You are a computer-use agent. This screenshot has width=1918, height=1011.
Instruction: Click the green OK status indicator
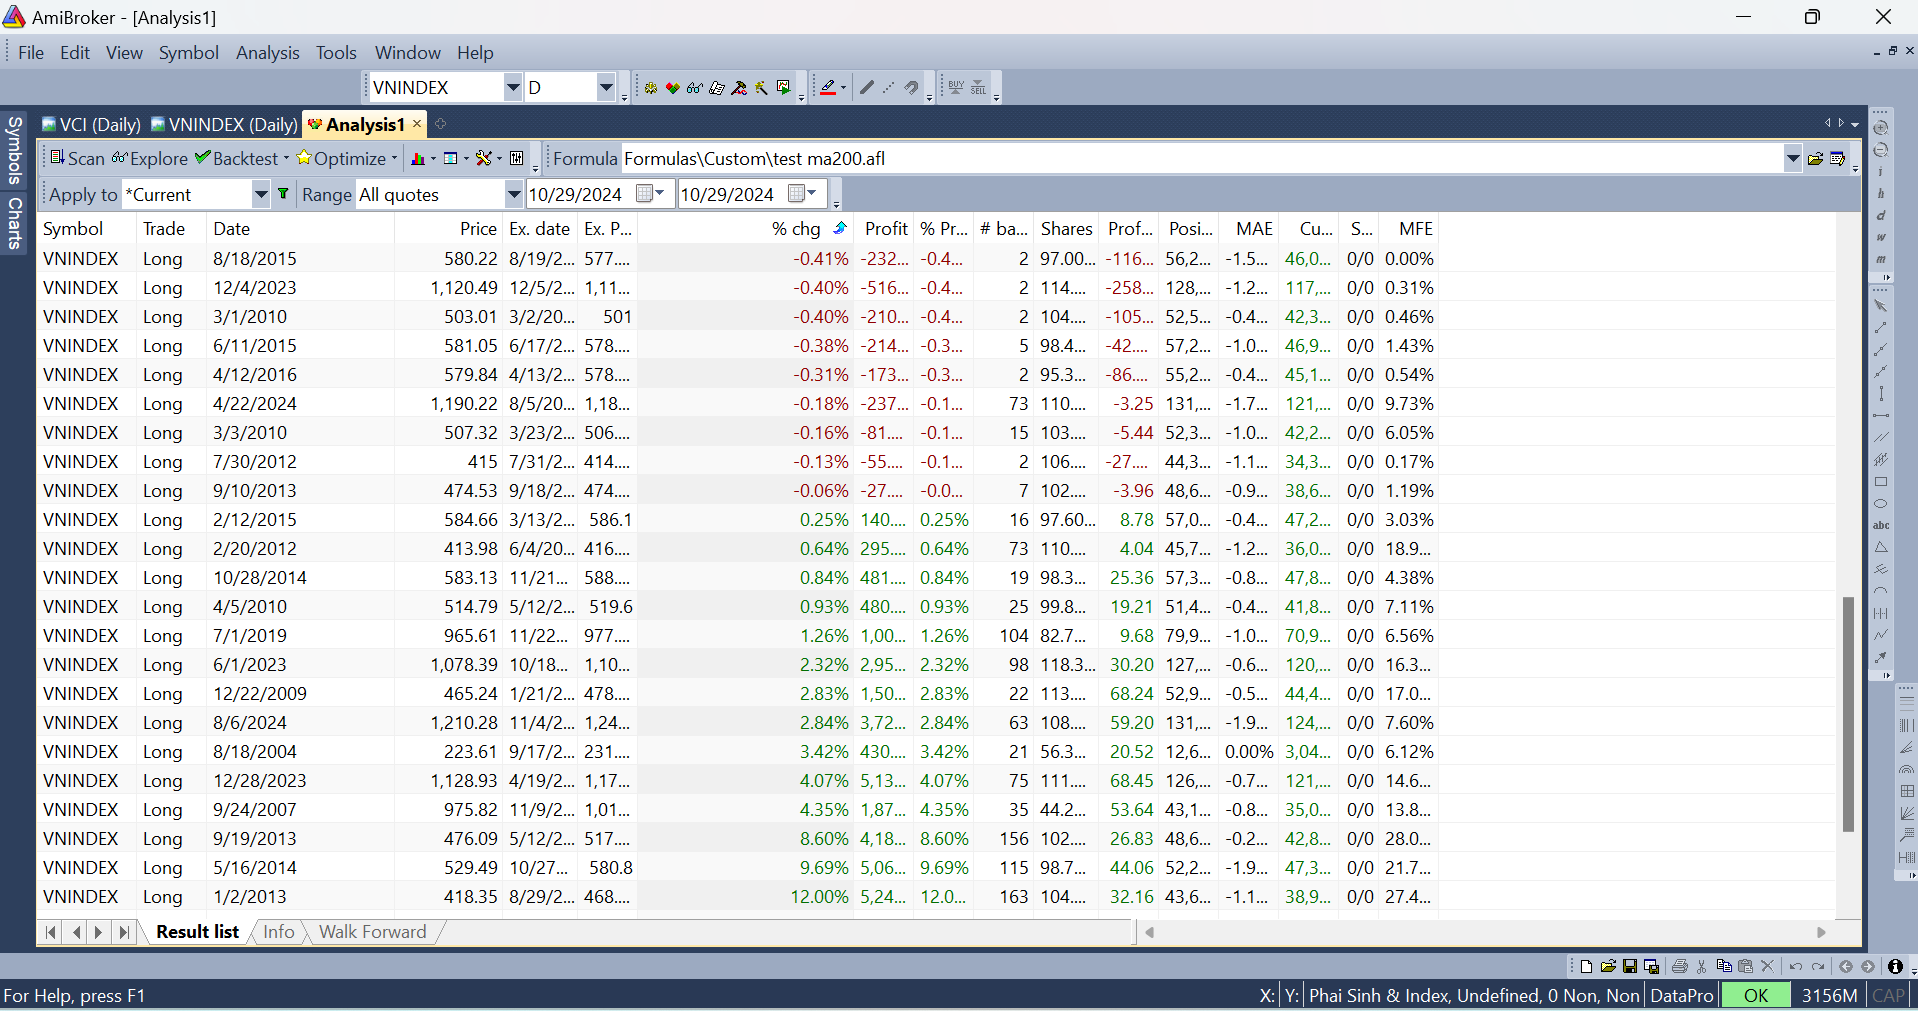point(1756,995)
